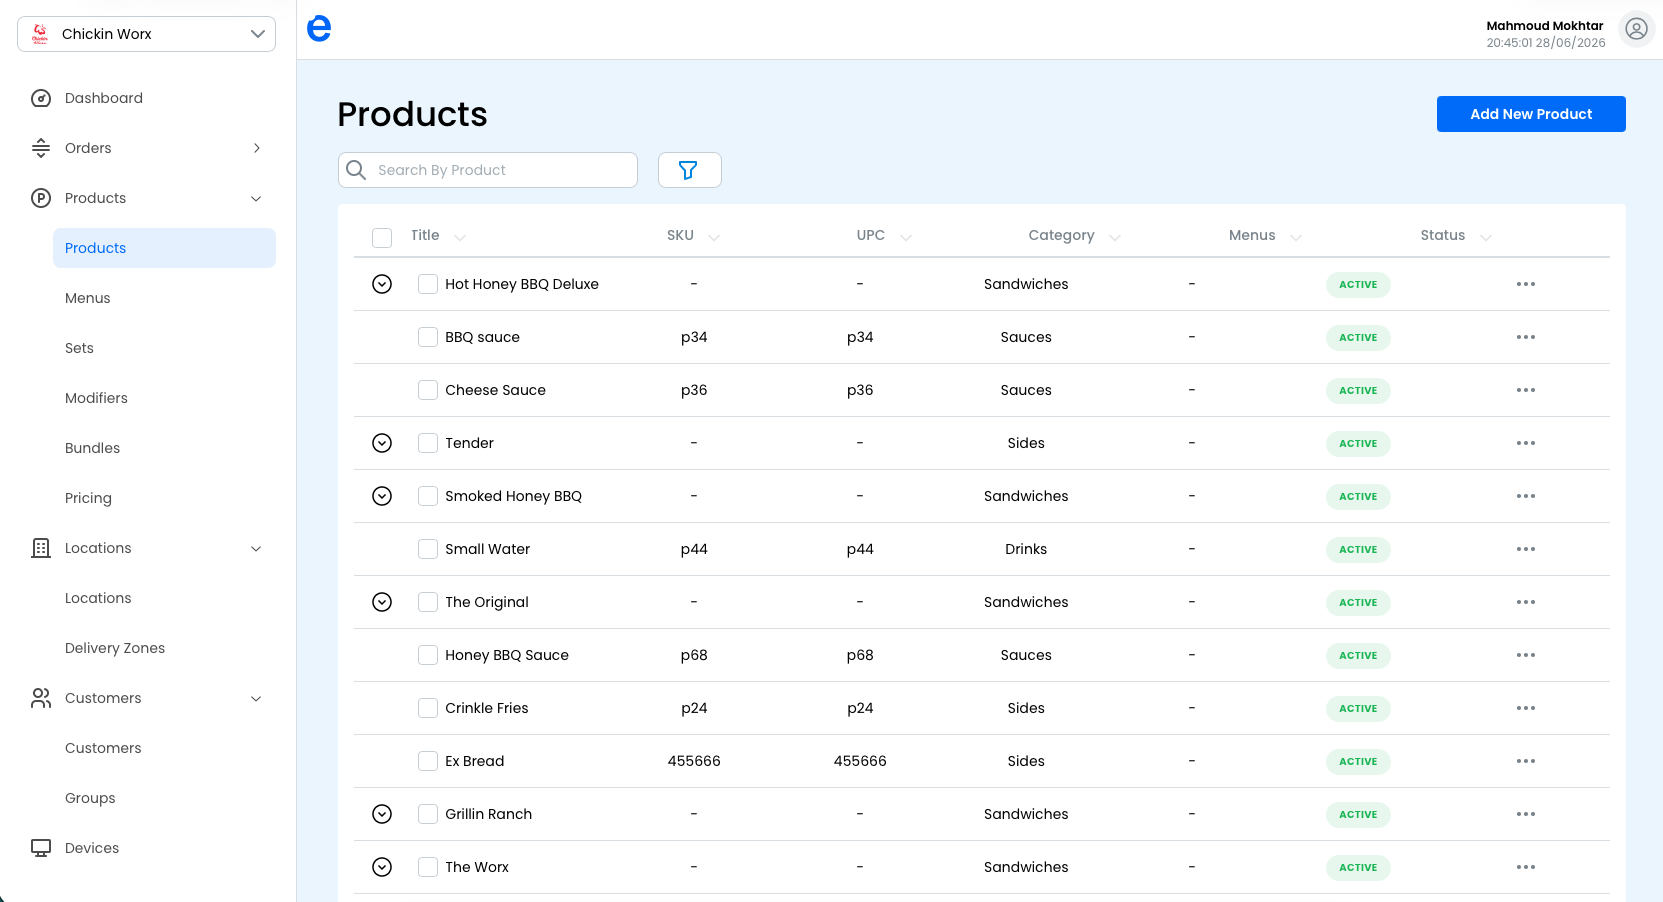The width and height of the screenshot is (1663, 902).
Task: Open three-dot menu for Honey BBQ Sauce
Action: click(1525, 655)
